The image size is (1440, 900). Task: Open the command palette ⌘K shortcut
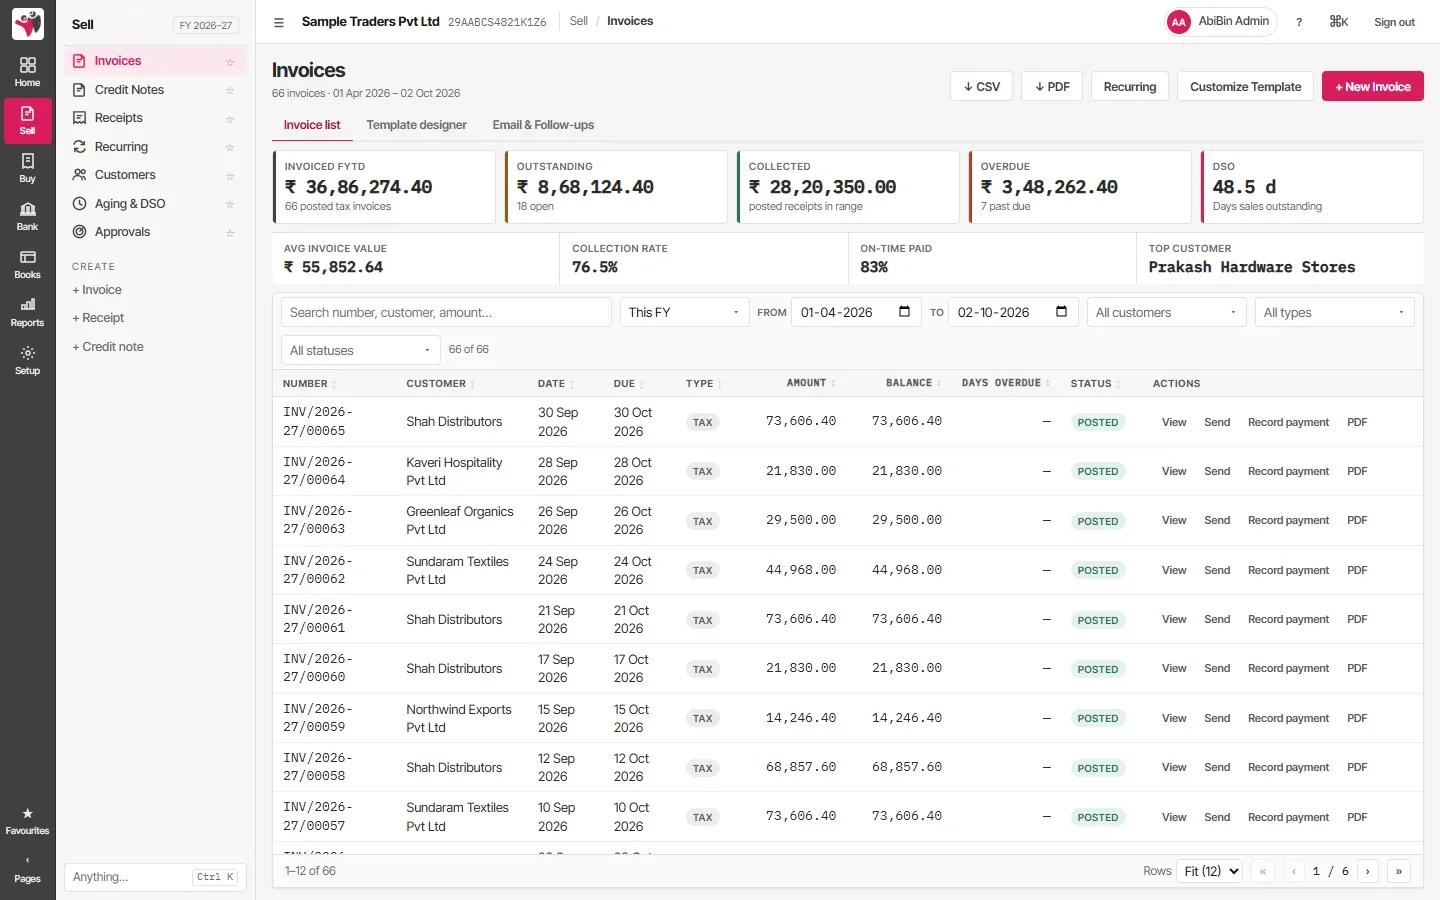pos(1338,22)
